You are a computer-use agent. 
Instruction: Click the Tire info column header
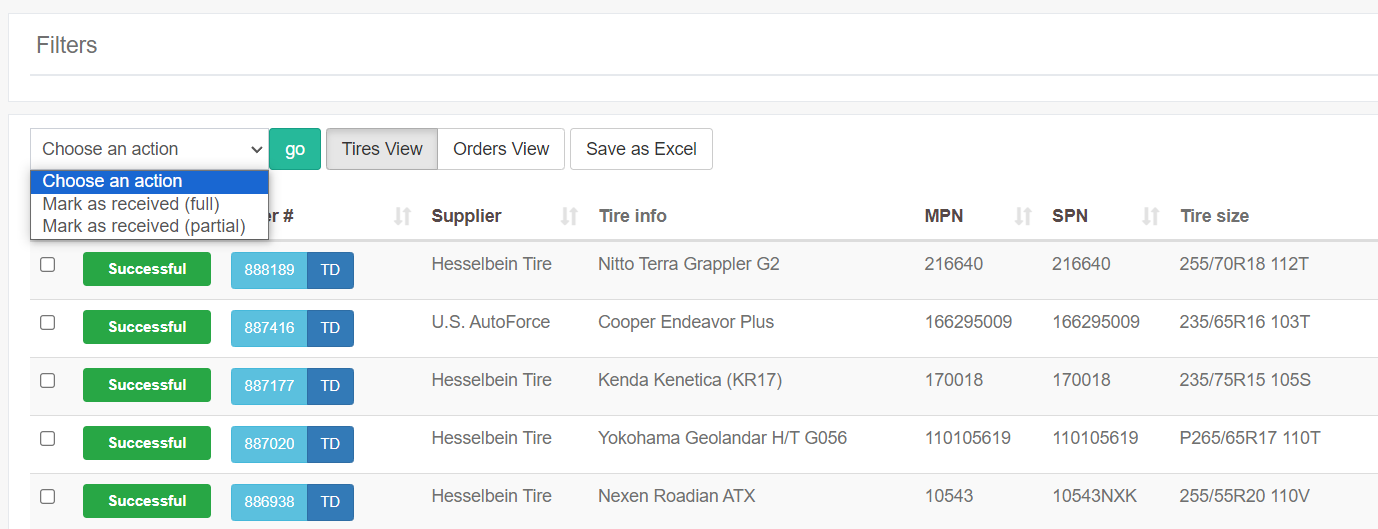pos(632,216)
